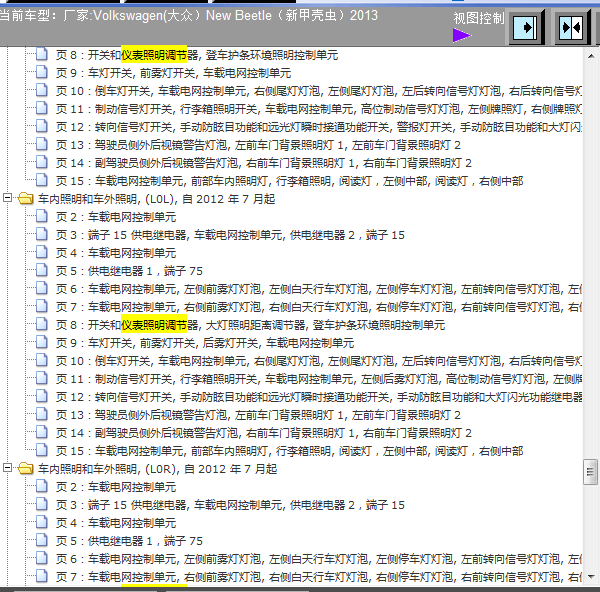Click the scrollbar down arrow
The width and height of the screenshot is (600, 592).
(591, 577)
